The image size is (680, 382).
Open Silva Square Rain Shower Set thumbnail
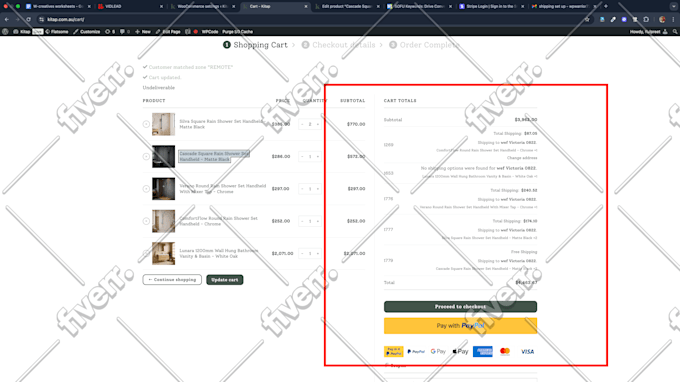163,124
